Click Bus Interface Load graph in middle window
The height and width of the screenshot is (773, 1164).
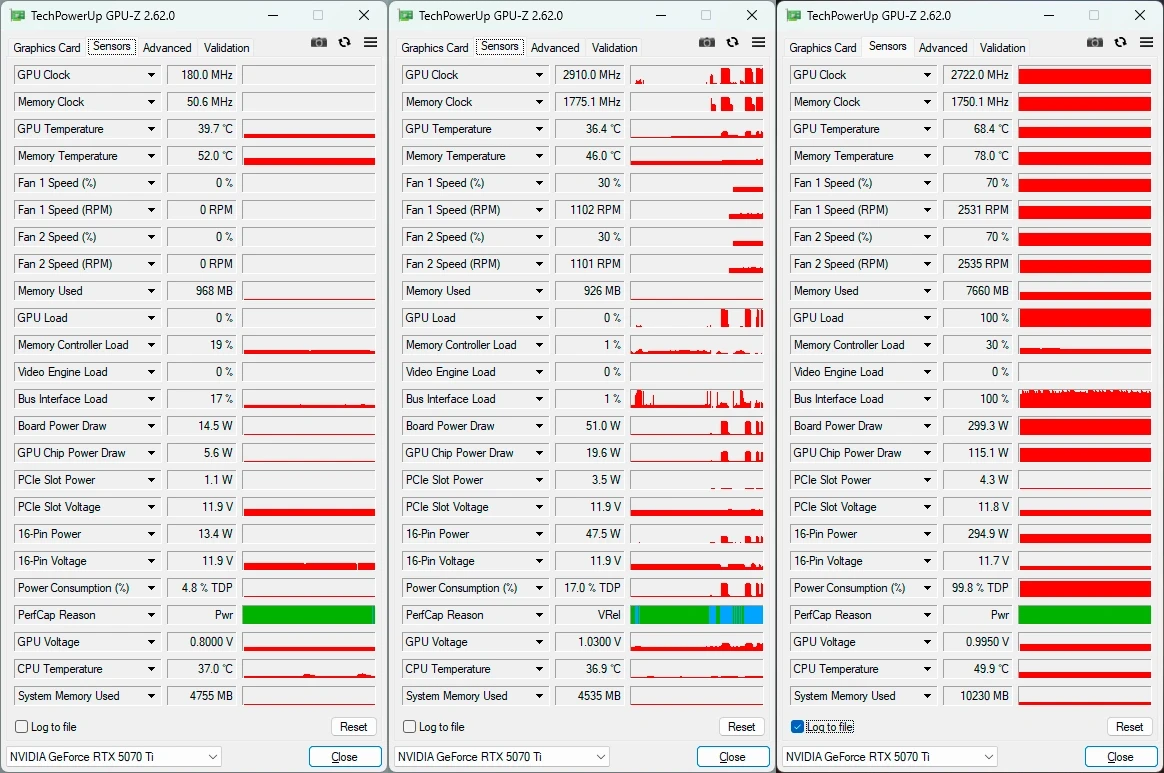point(696,399)
